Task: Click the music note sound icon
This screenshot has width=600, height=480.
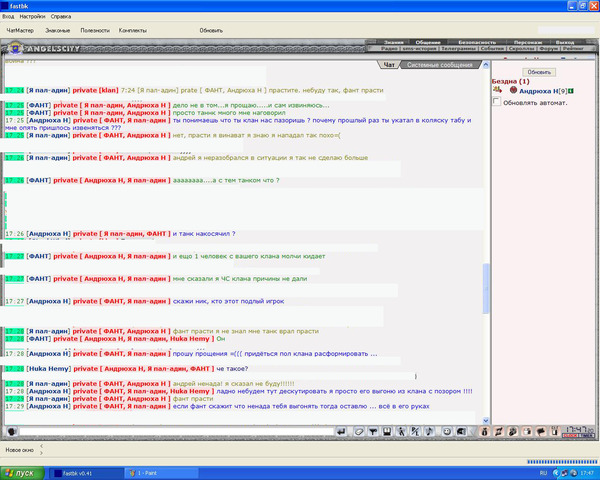Action: [x=429, y=432]
